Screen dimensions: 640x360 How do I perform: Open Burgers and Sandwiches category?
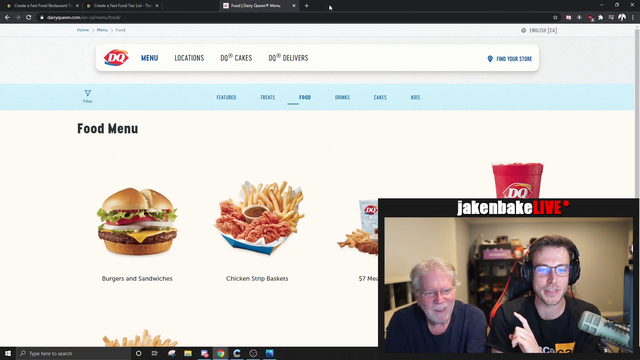(137, 279)
